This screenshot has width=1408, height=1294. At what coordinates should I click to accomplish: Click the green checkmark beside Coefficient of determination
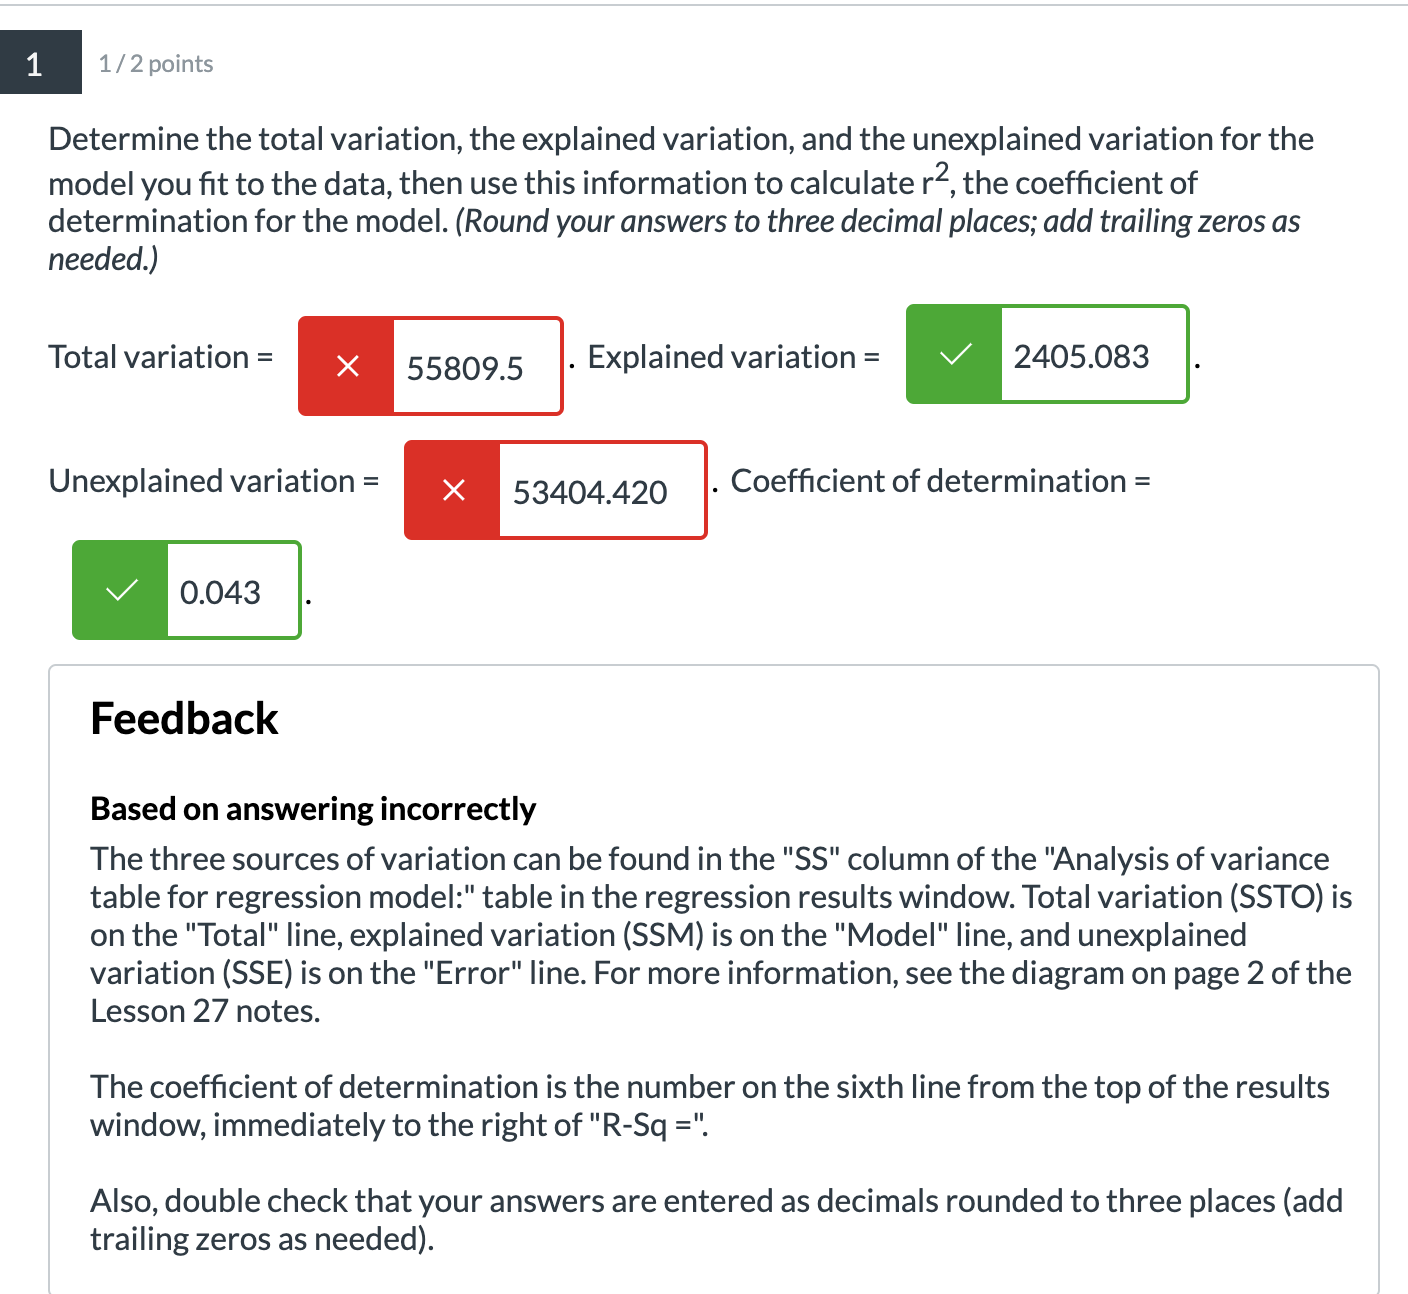(x=121, y=590)
